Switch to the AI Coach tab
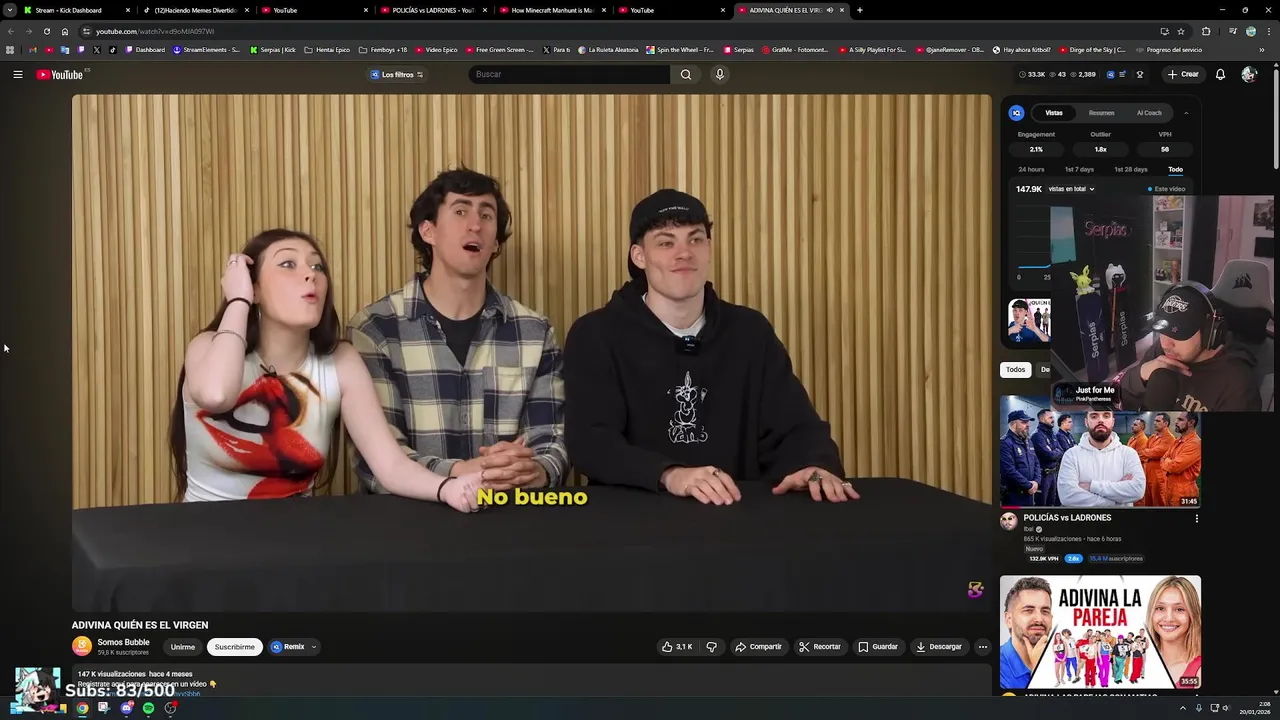Viewport: 1280px width, 720px height. 1149,113
